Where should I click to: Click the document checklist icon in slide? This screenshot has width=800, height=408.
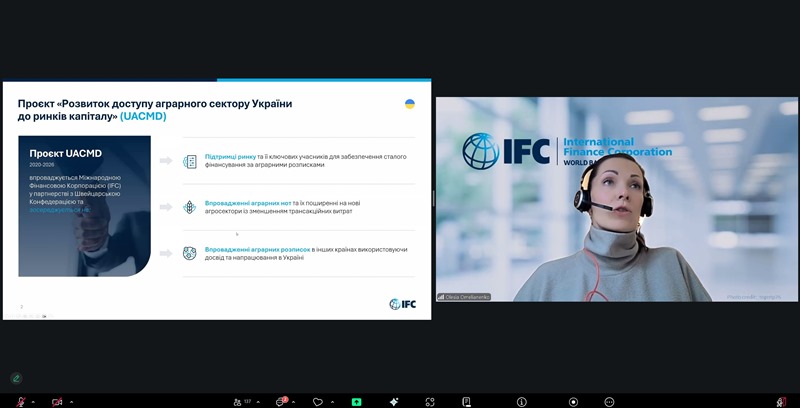190,162
